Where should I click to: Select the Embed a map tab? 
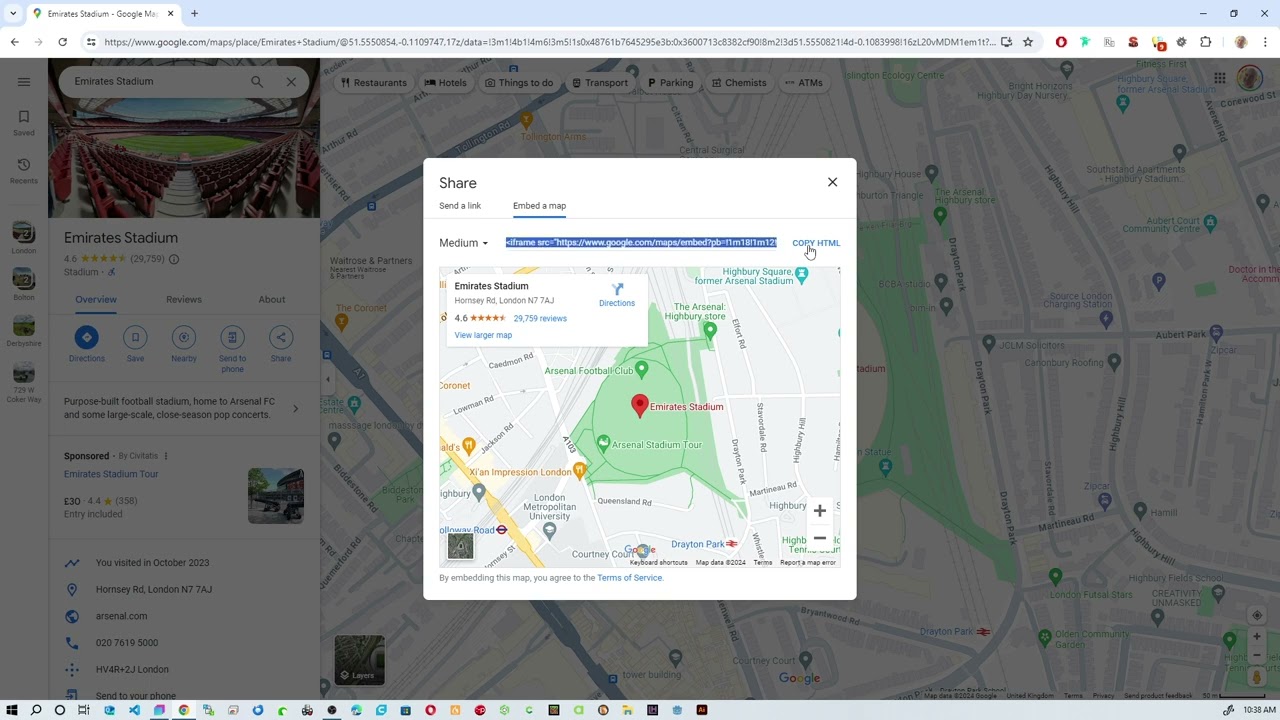coord(539,206)
